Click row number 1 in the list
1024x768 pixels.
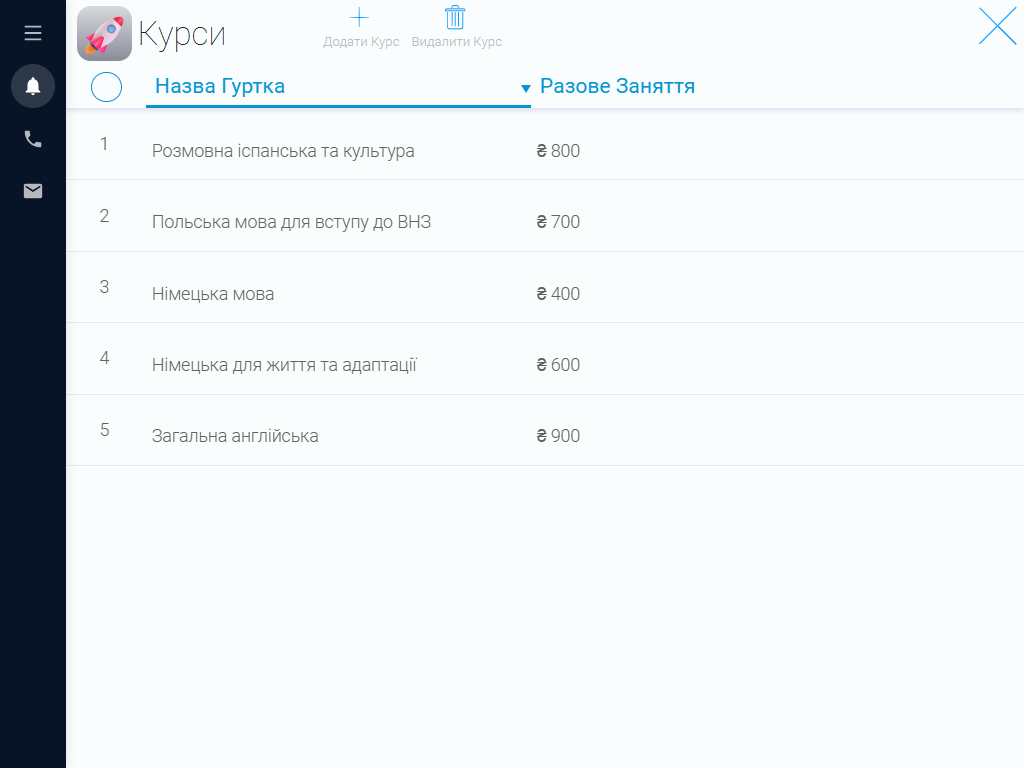pyautogui.click(x=104, y=144)
